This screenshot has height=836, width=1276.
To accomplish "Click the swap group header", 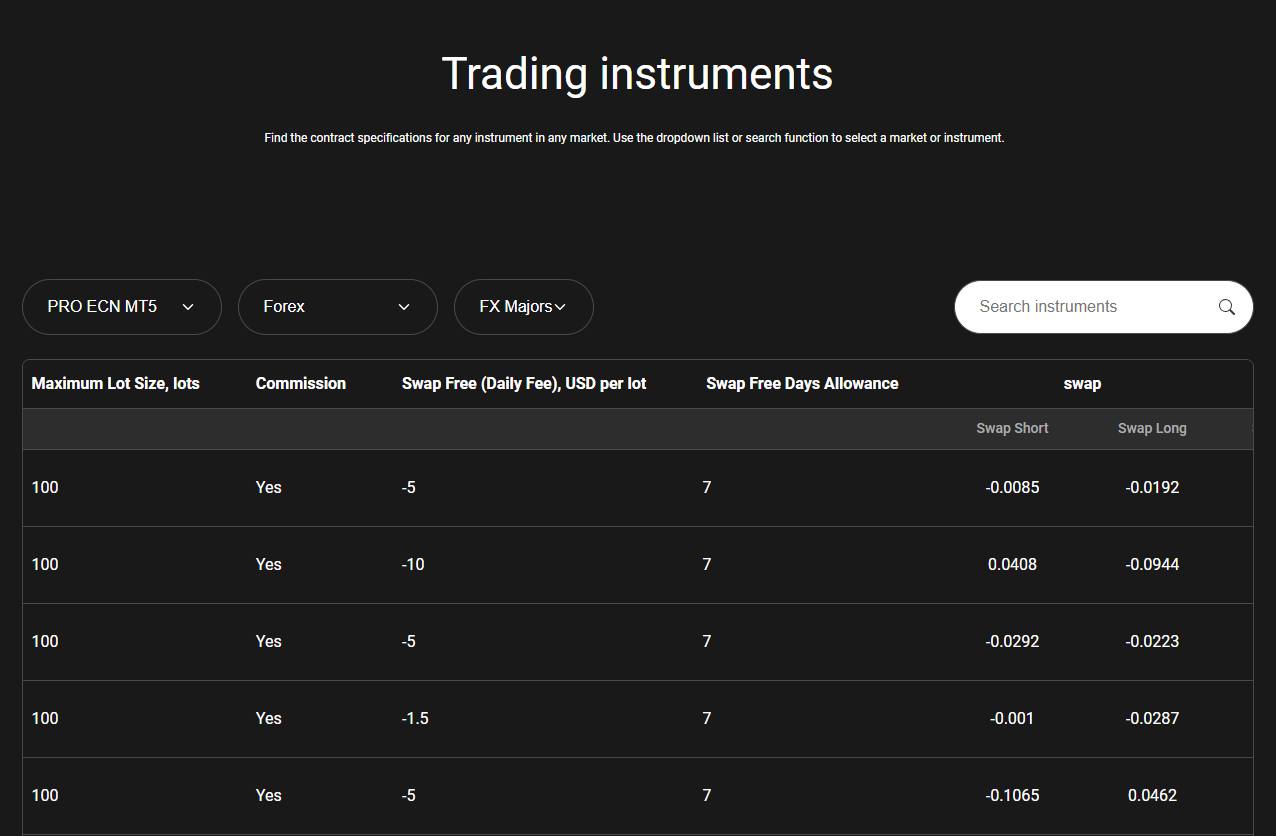I will 1082,383.
